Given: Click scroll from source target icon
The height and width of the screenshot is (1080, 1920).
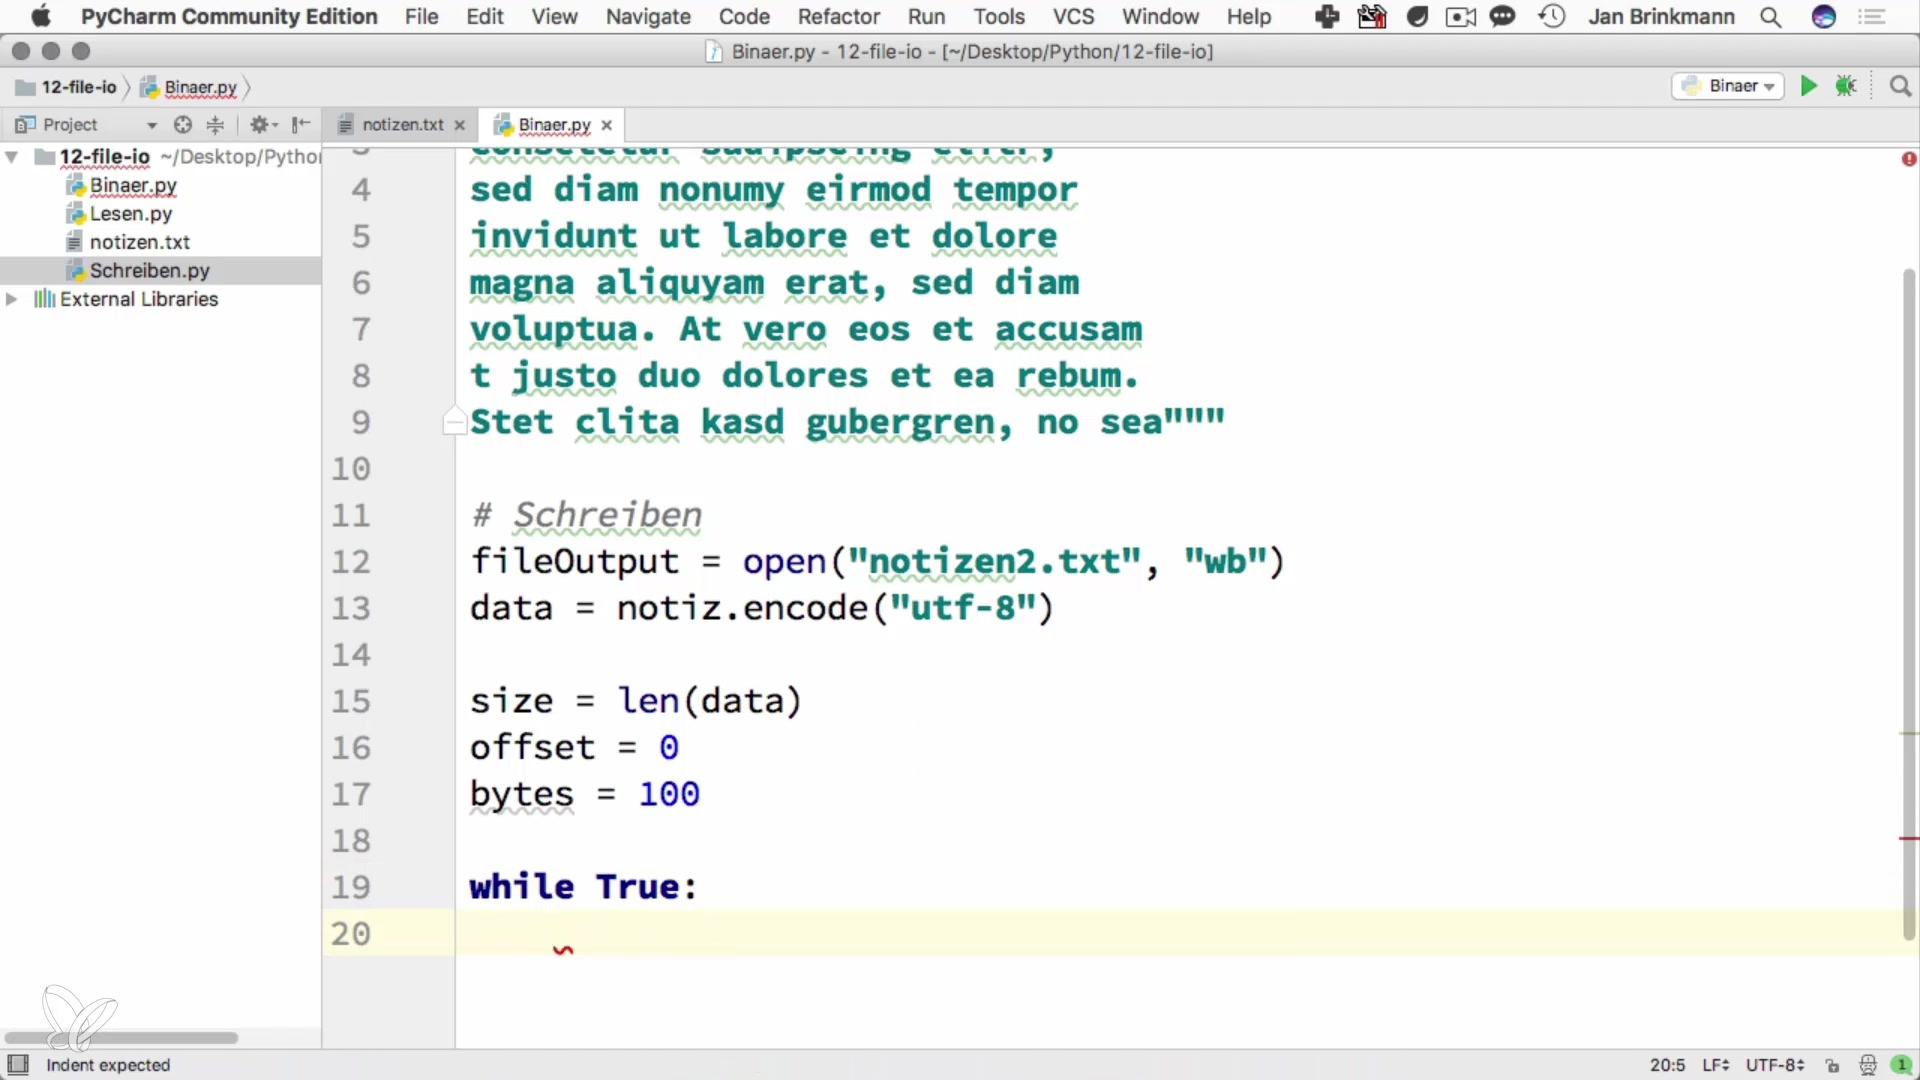Looking at the screenshot, I should coord(182,124).
